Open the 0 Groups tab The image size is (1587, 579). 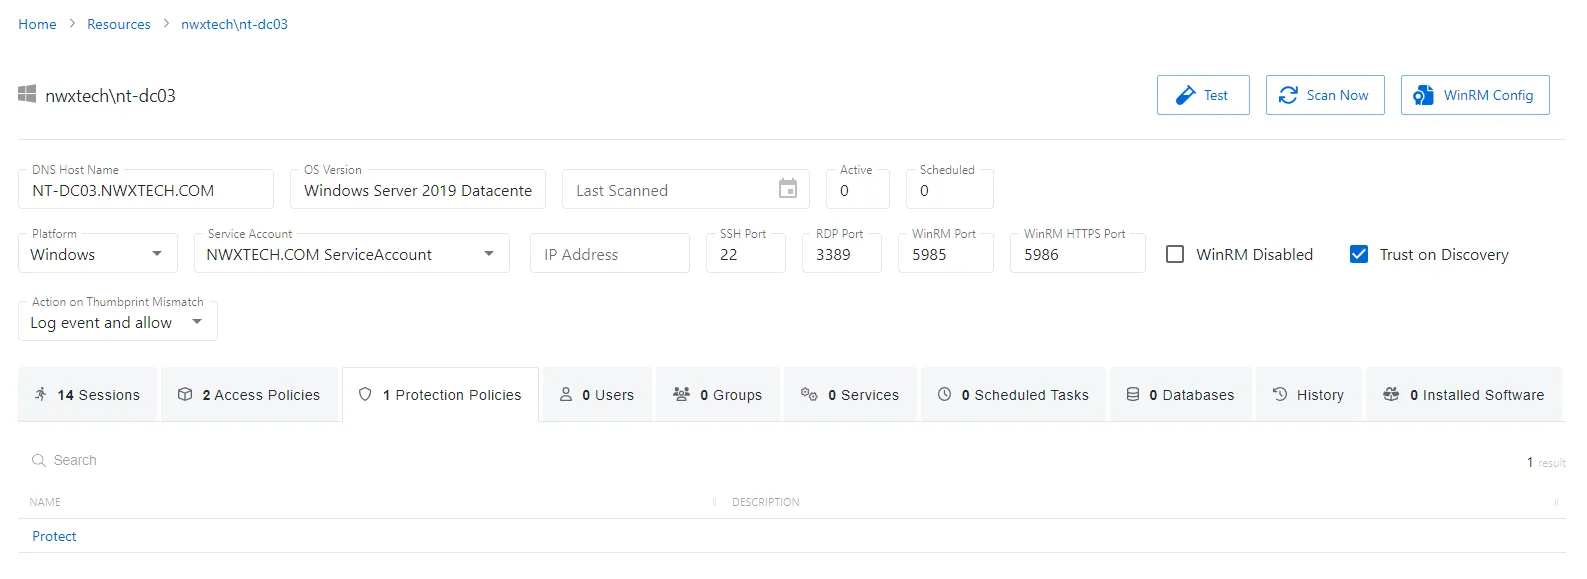tap(718, 394)
